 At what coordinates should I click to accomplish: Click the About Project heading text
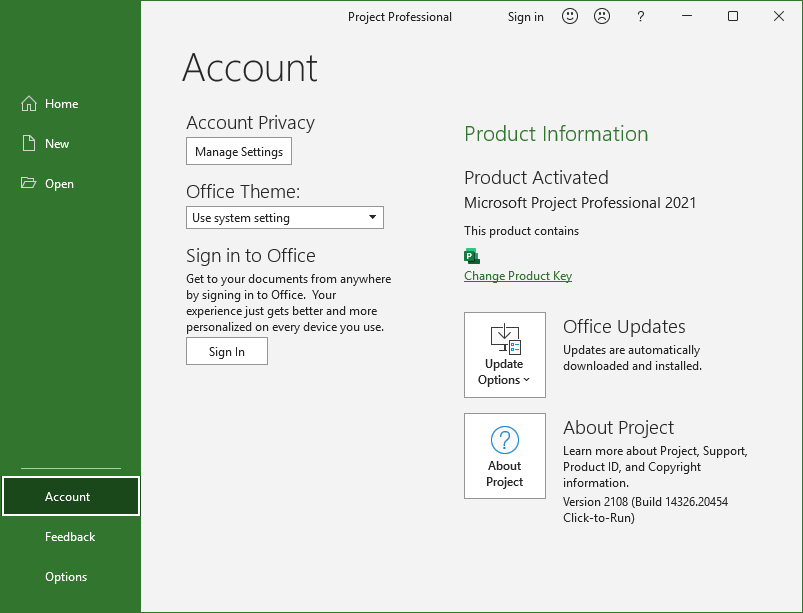[x=619, y=428]
